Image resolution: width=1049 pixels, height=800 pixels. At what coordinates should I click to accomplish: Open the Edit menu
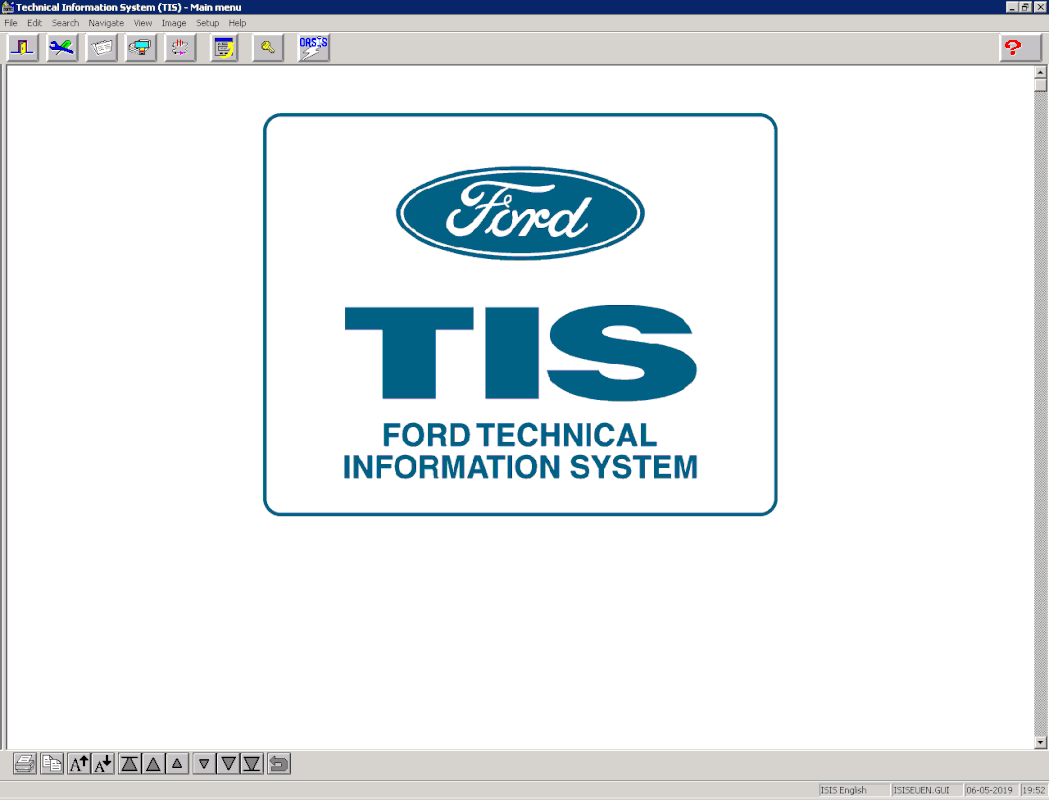click(34, 23)
